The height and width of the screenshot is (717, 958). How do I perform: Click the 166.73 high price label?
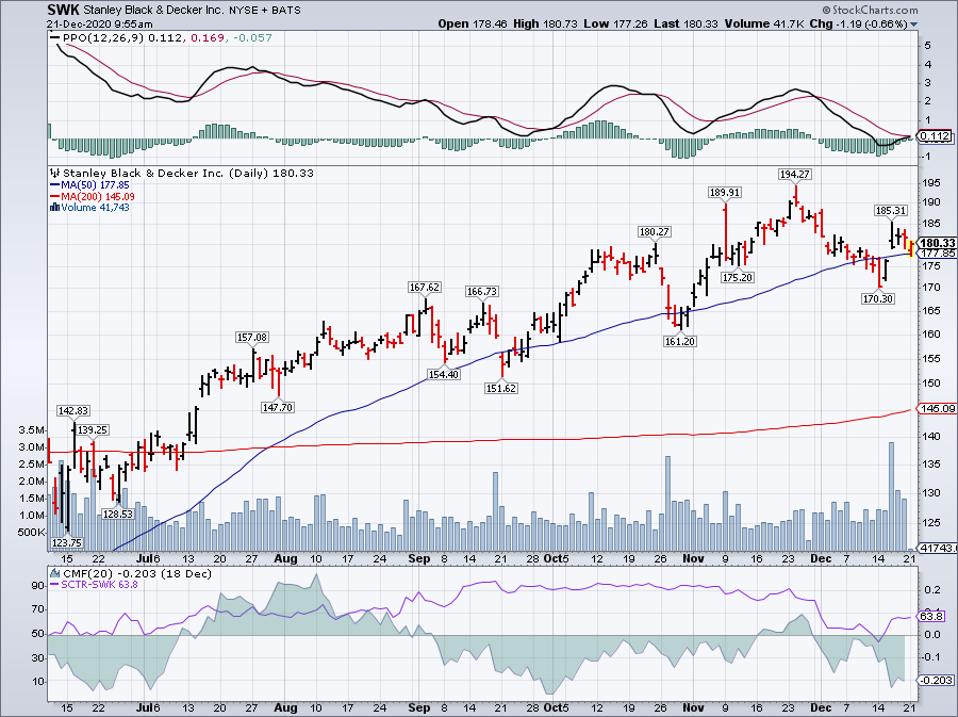click(481, 292)
